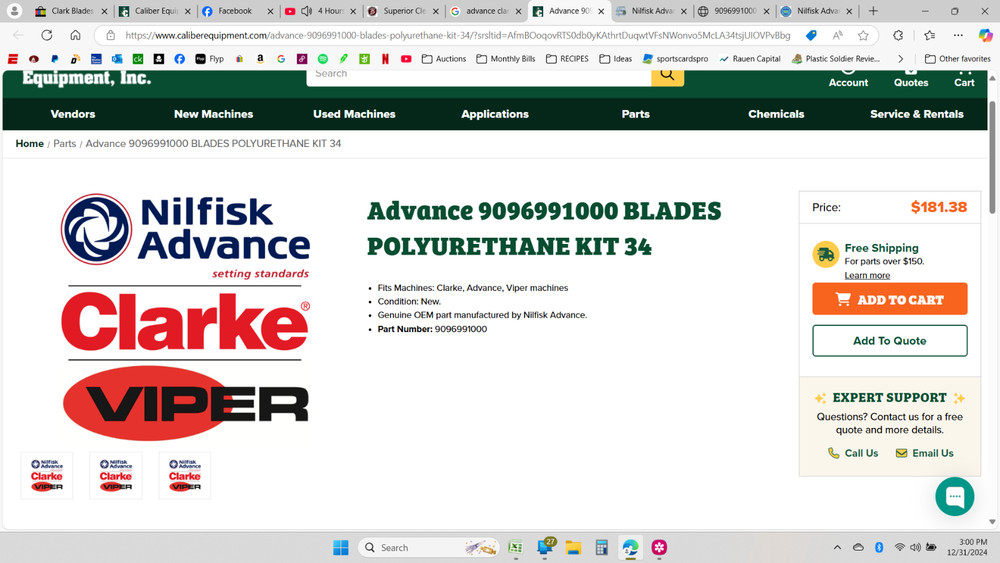Open the RECIPES bookmark folder

click(x=567, y=59)
